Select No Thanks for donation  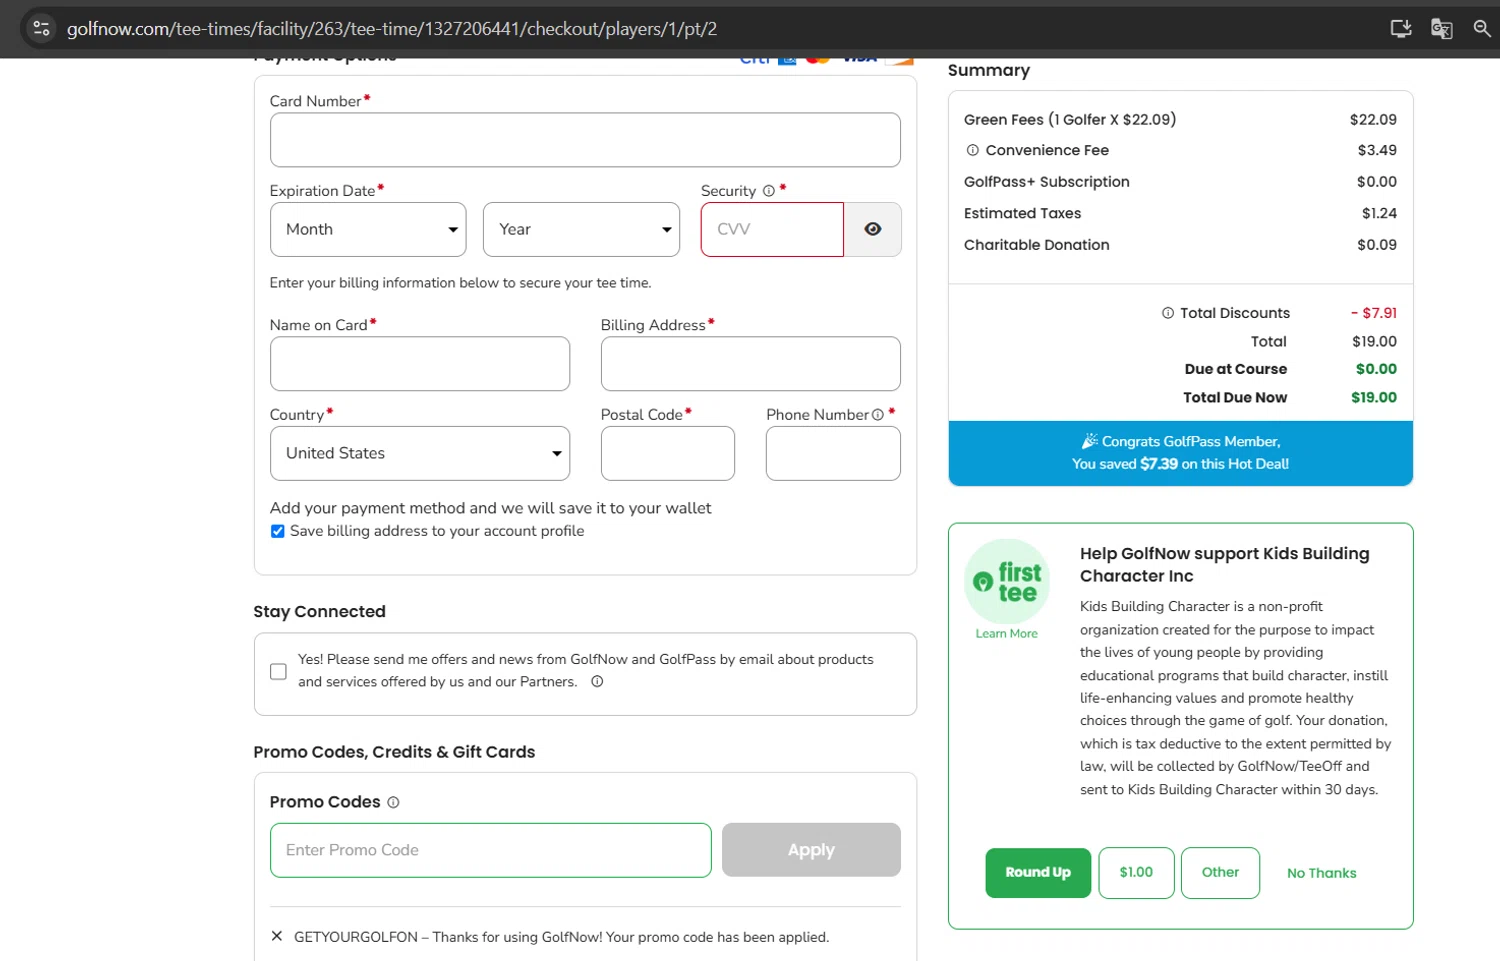coord(1321,873)
